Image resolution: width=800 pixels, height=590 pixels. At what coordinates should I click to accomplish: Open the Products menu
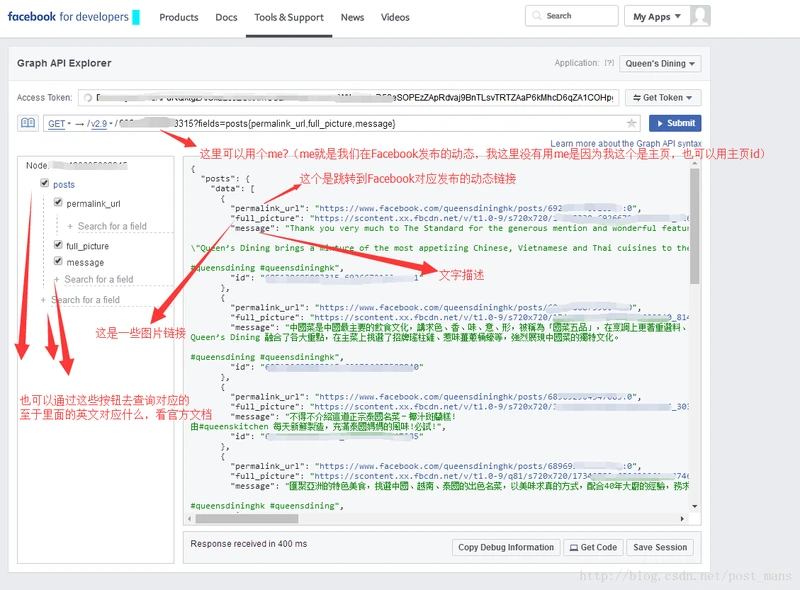click(179, 17)
